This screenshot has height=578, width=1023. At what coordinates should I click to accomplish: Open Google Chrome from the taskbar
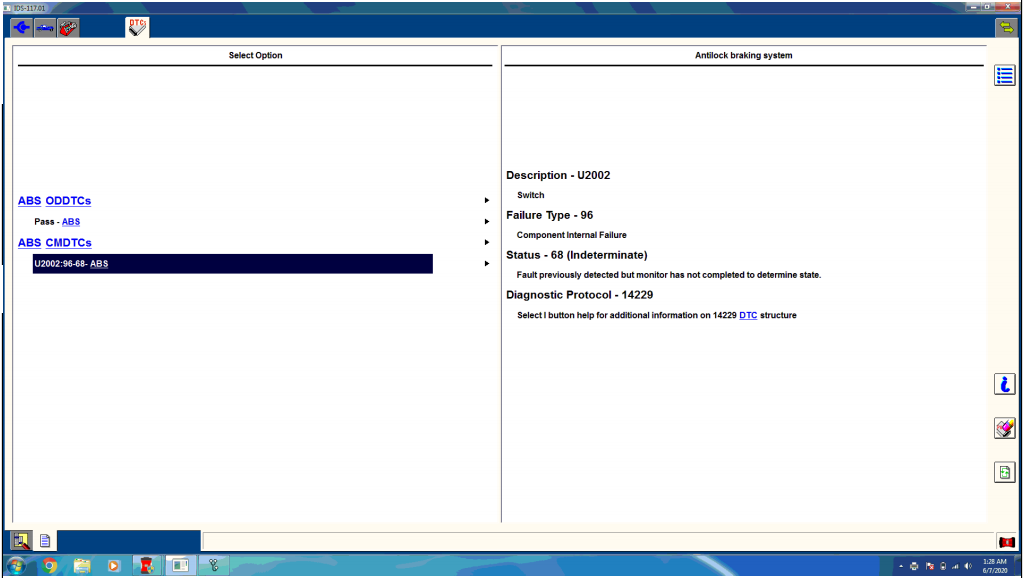click(50, 566)
